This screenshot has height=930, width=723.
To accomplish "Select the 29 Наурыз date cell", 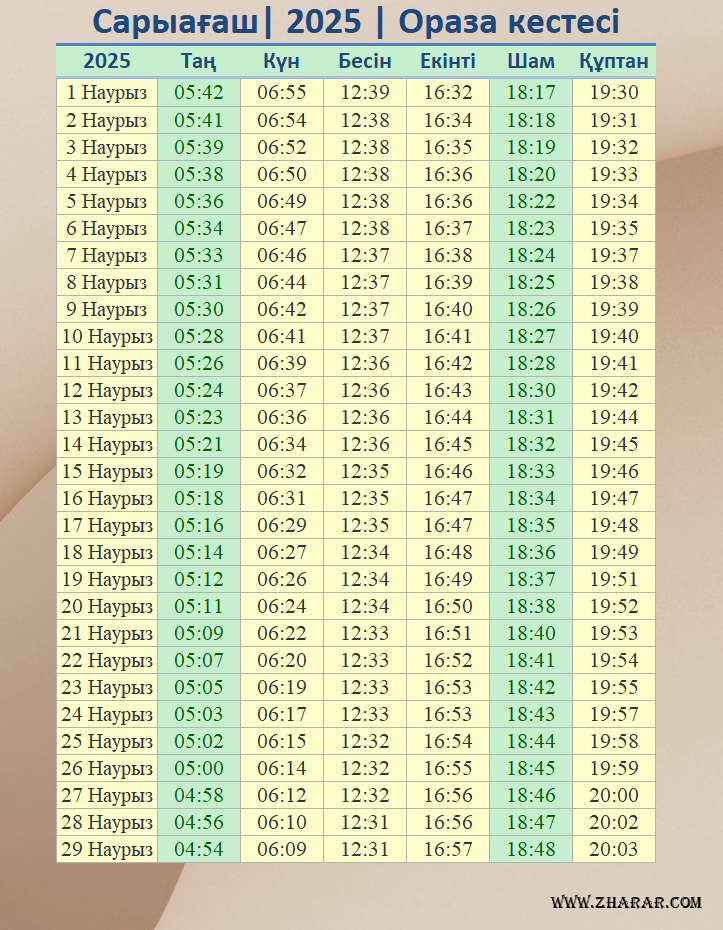I will (x=106, y=849).
